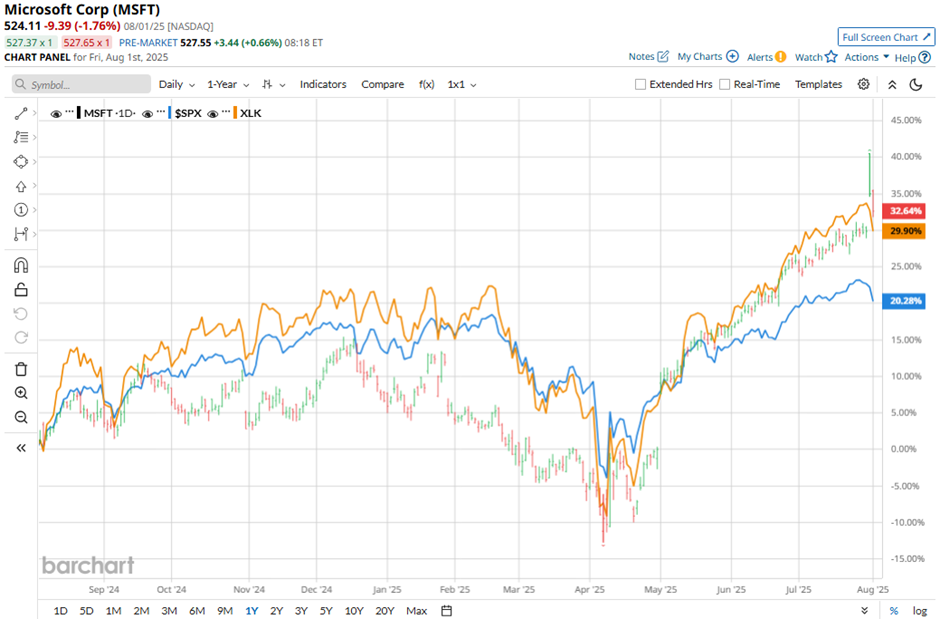Toggle log scale mode

click(x=920, y=611)
